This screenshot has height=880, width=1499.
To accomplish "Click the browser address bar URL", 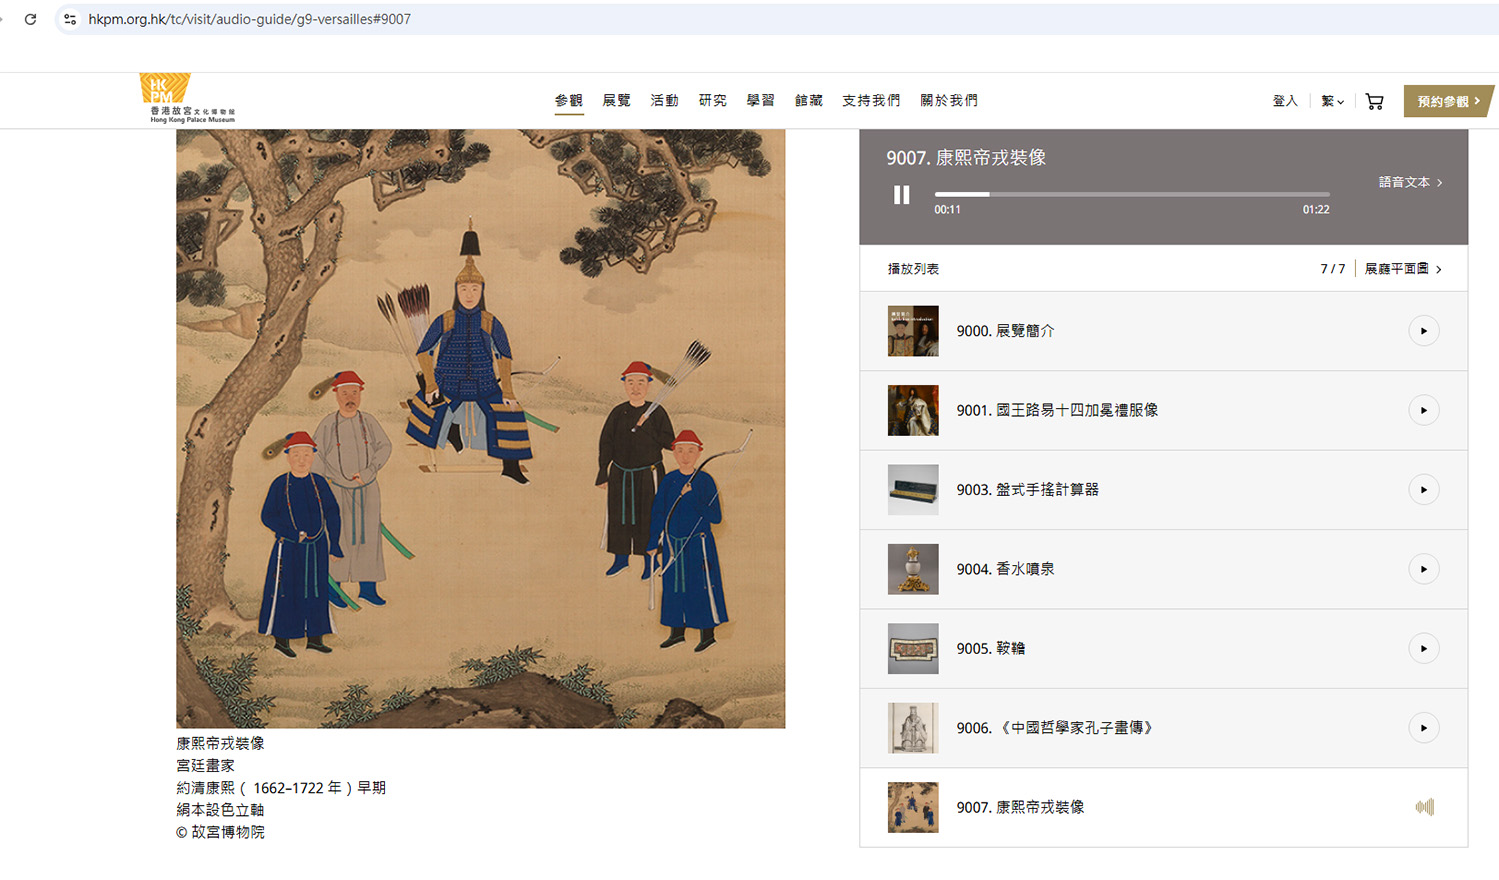I will (250, 19).
